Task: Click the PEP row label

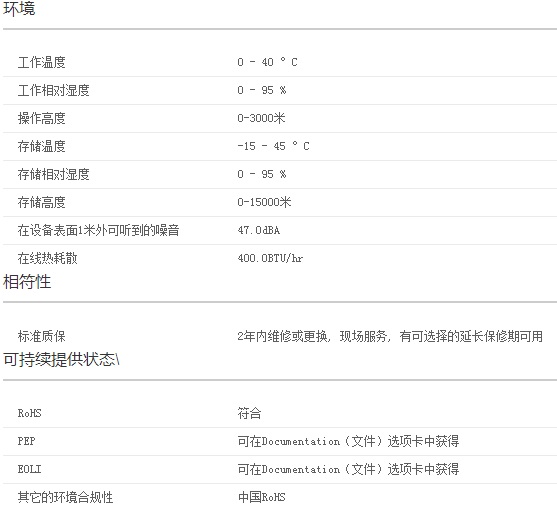Action: (26, 441)
